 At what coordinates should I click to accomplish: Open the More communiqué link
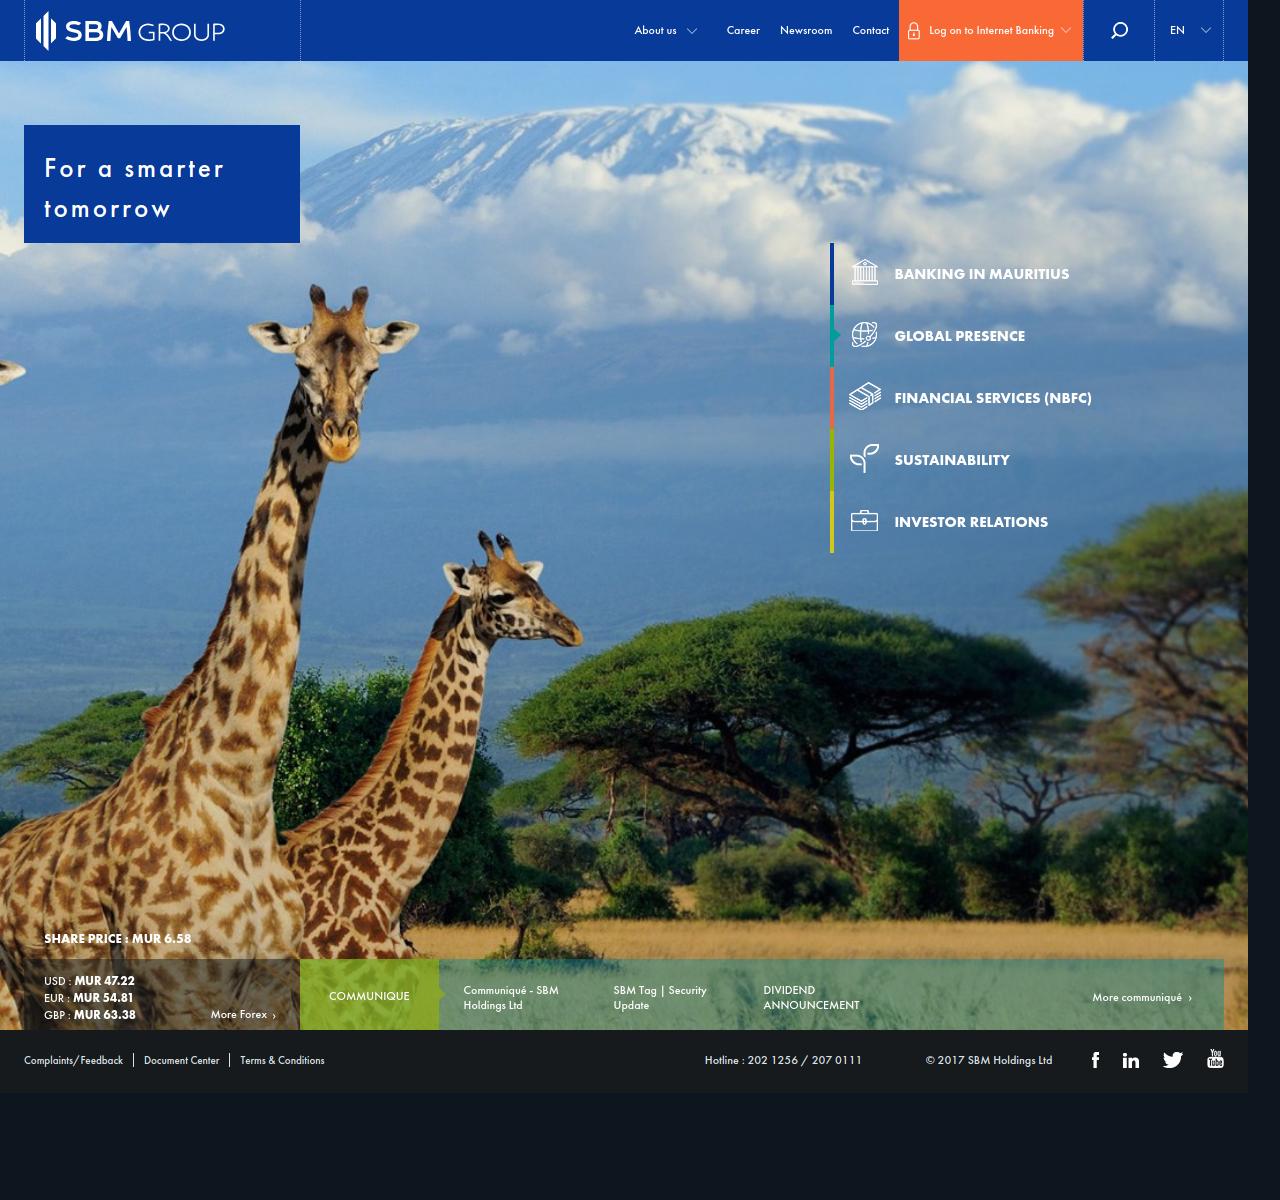(1141, 997)
